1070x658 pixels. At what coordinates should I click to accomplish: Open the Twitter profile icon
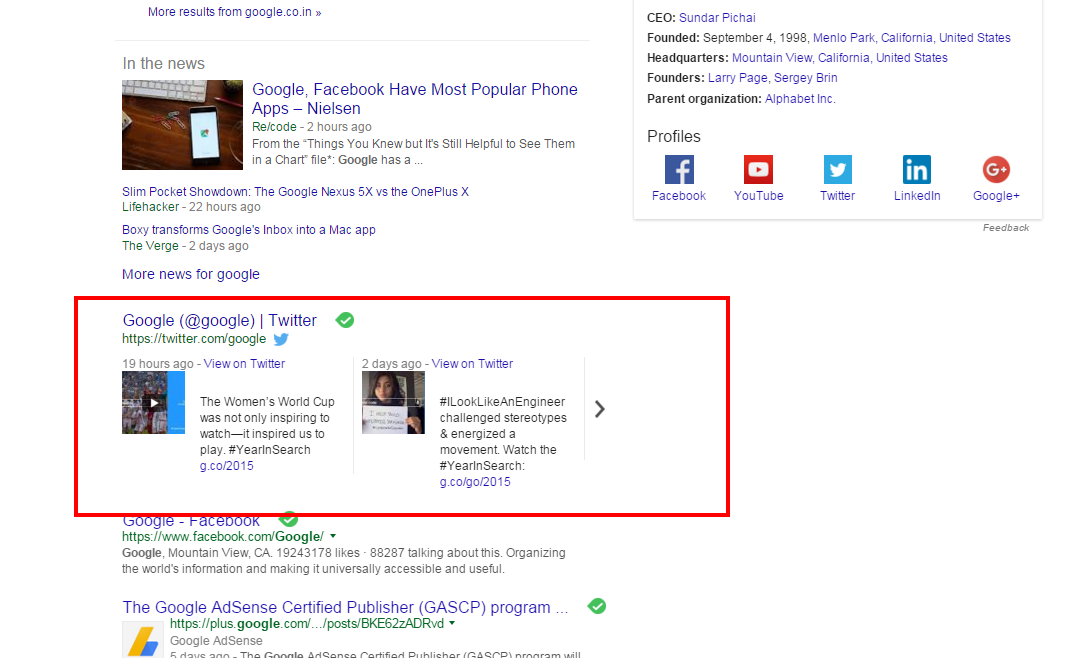coord(837,169)
